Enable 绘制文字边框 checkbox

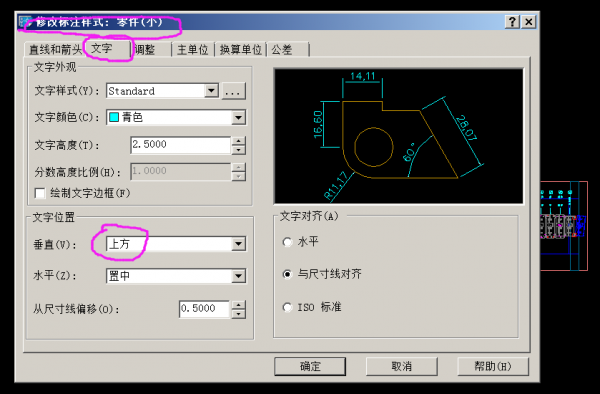40,193
